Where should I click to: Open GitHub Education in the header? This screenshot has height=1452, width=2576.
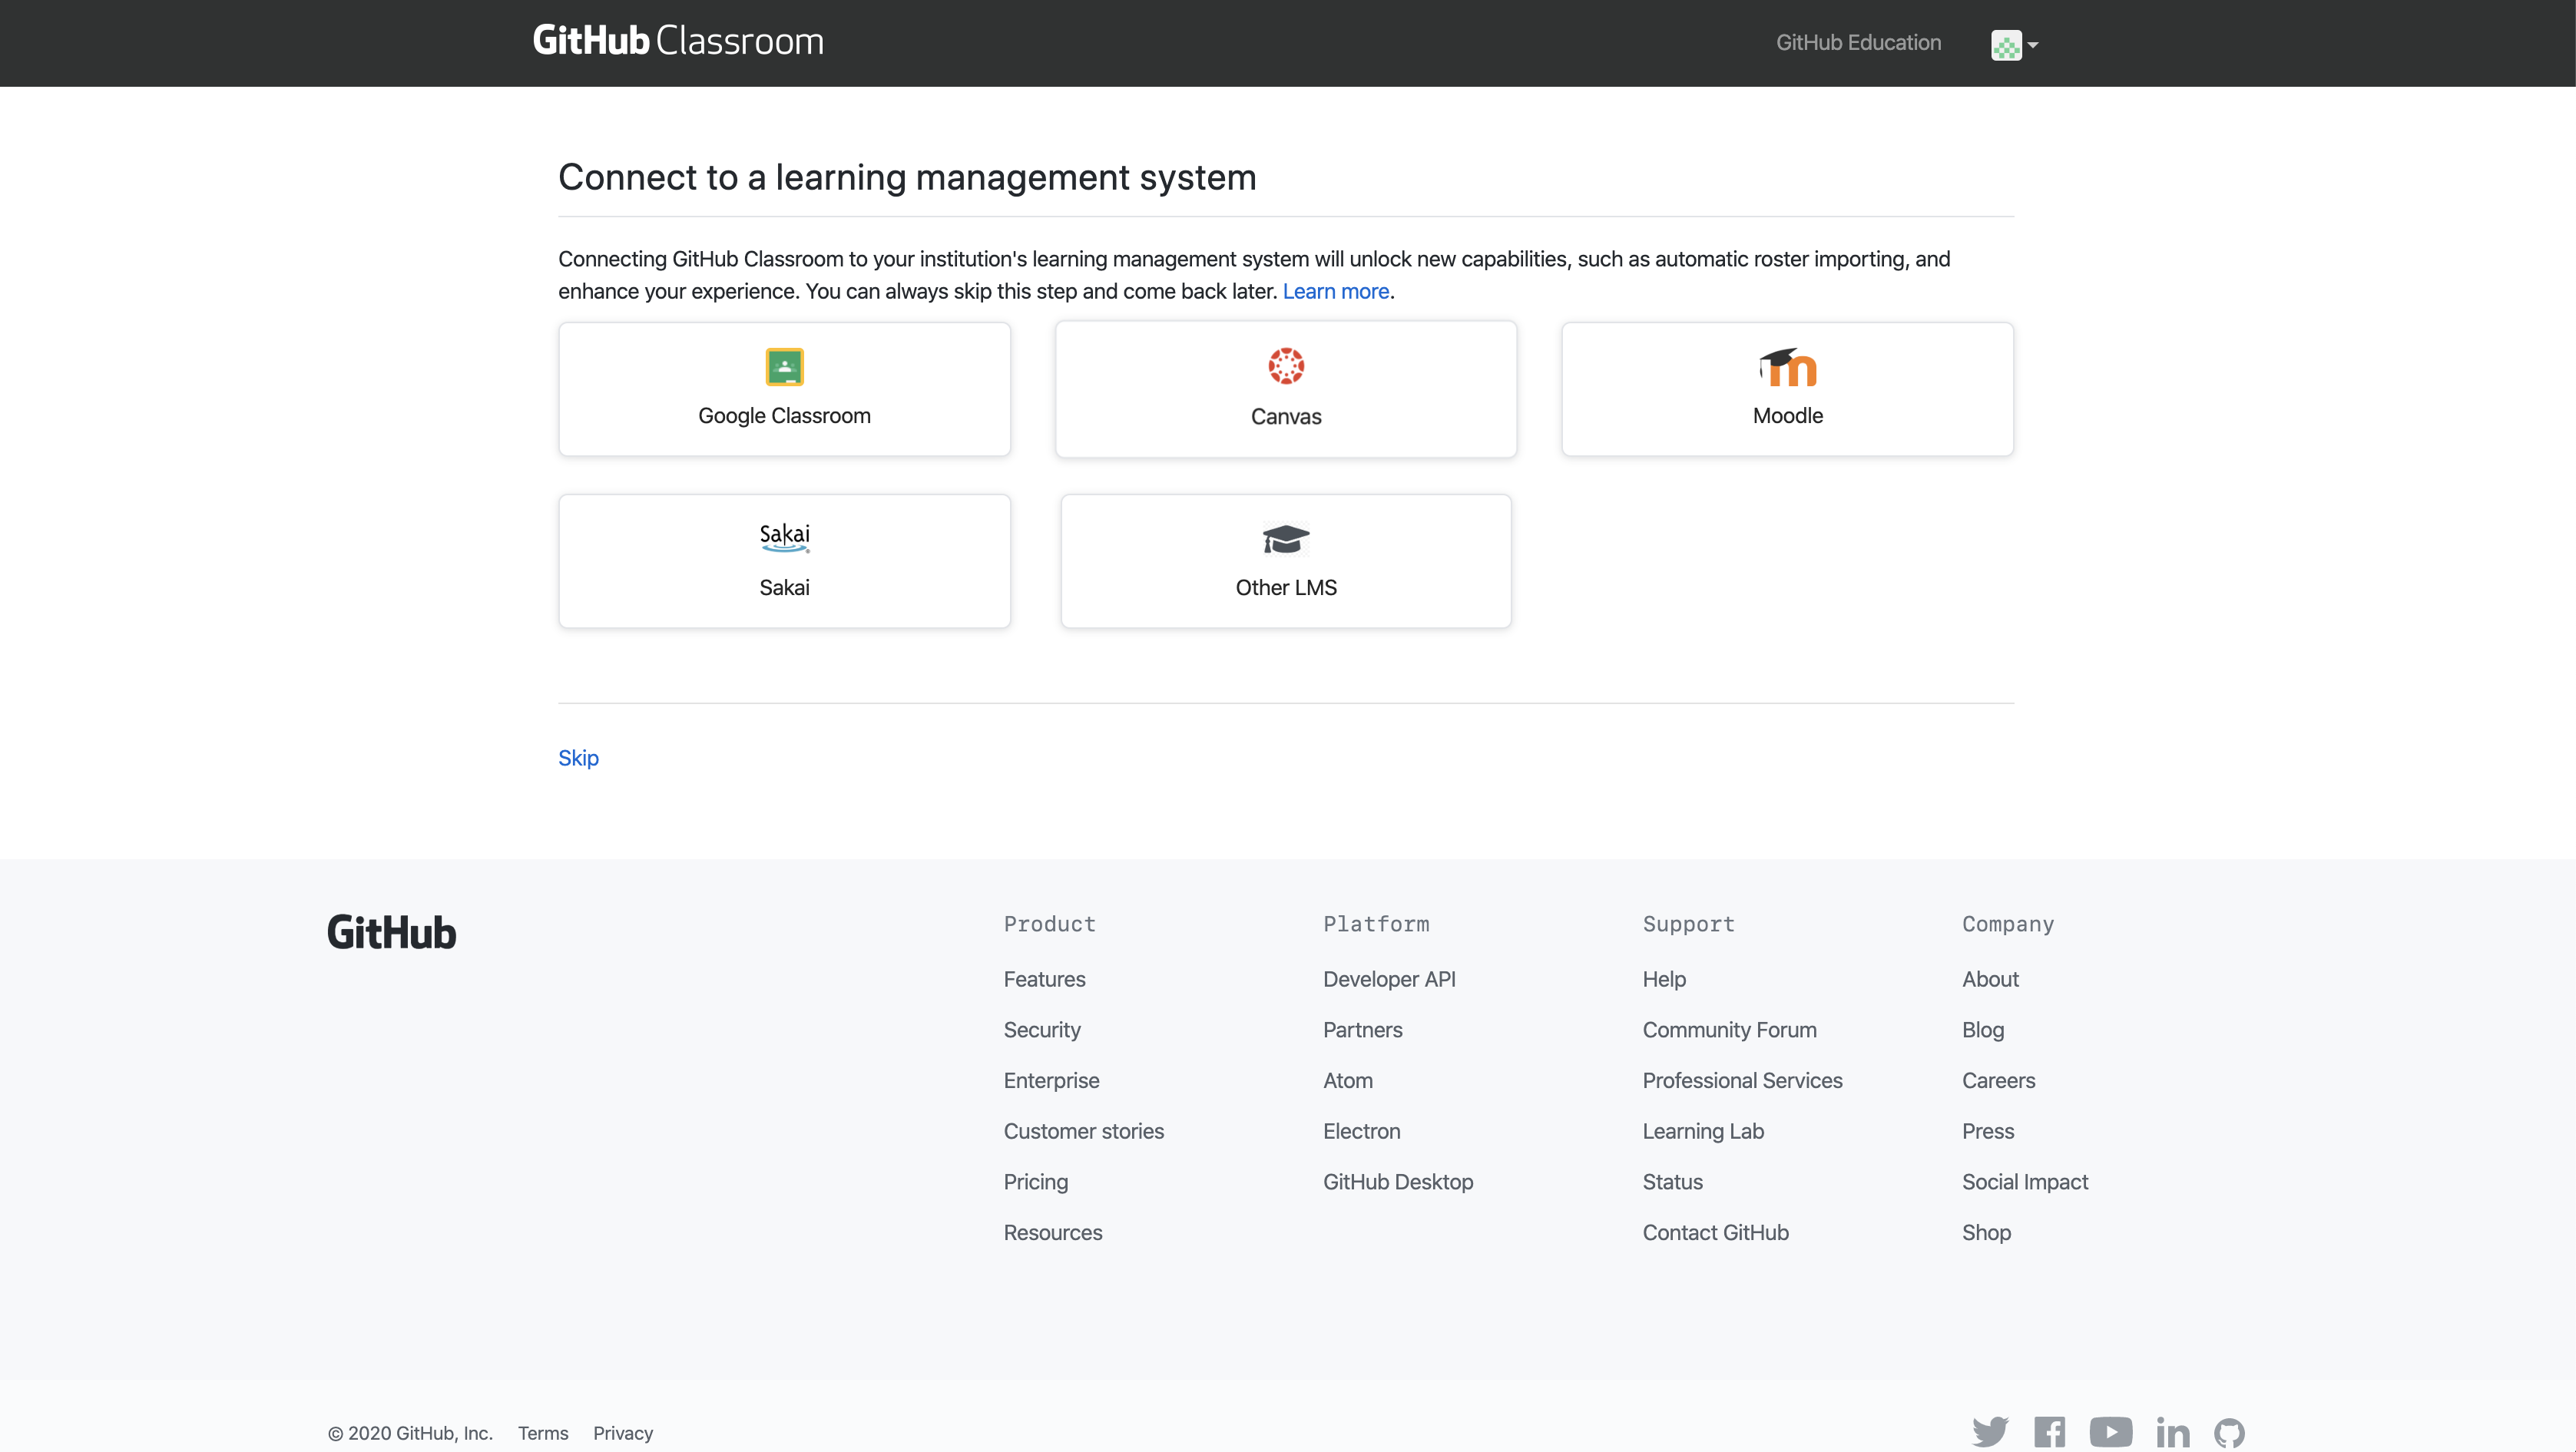pos(1859,42)
